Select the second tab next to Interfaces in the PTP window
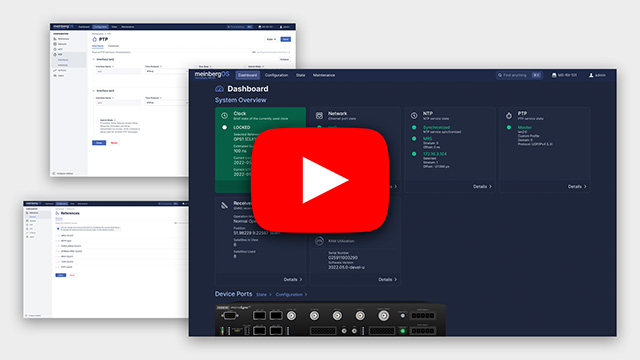 113,46
